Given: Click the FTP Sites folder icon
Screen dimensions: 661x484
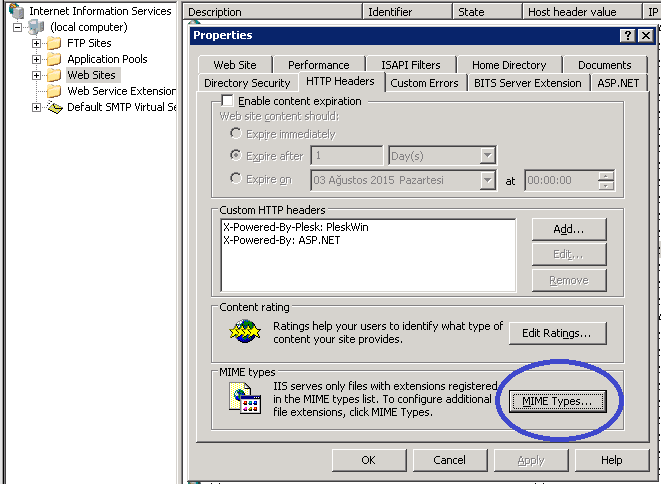Looking at the screenshot, I should pyautogui.click(x=54, y=43).
